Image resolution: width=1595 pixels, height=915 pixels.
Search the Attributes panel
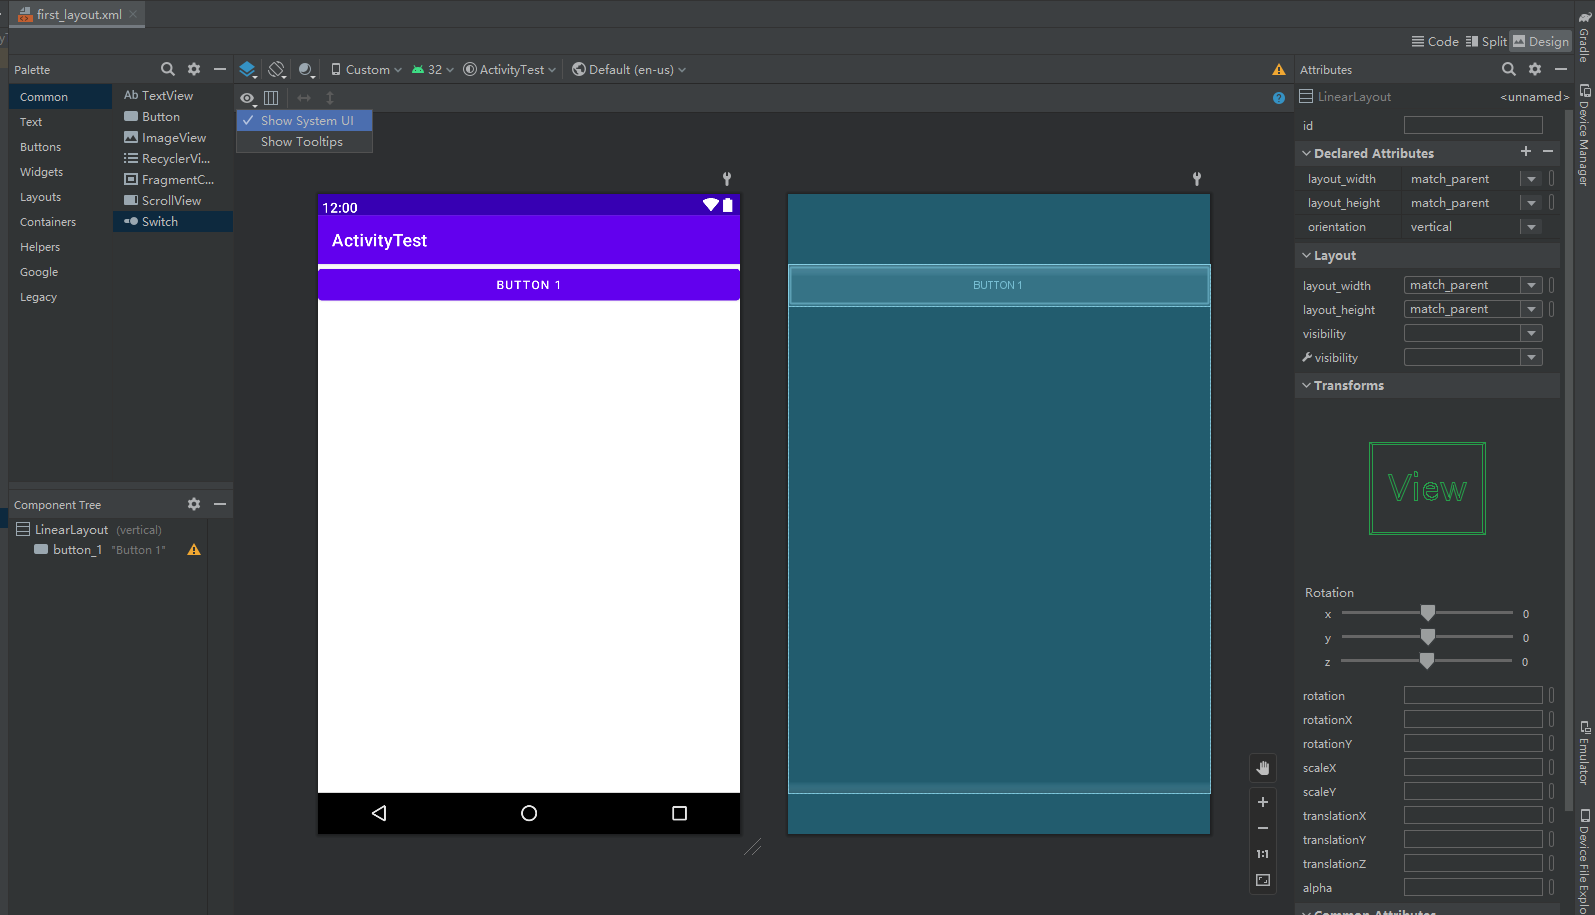[x=1509, y=69]
